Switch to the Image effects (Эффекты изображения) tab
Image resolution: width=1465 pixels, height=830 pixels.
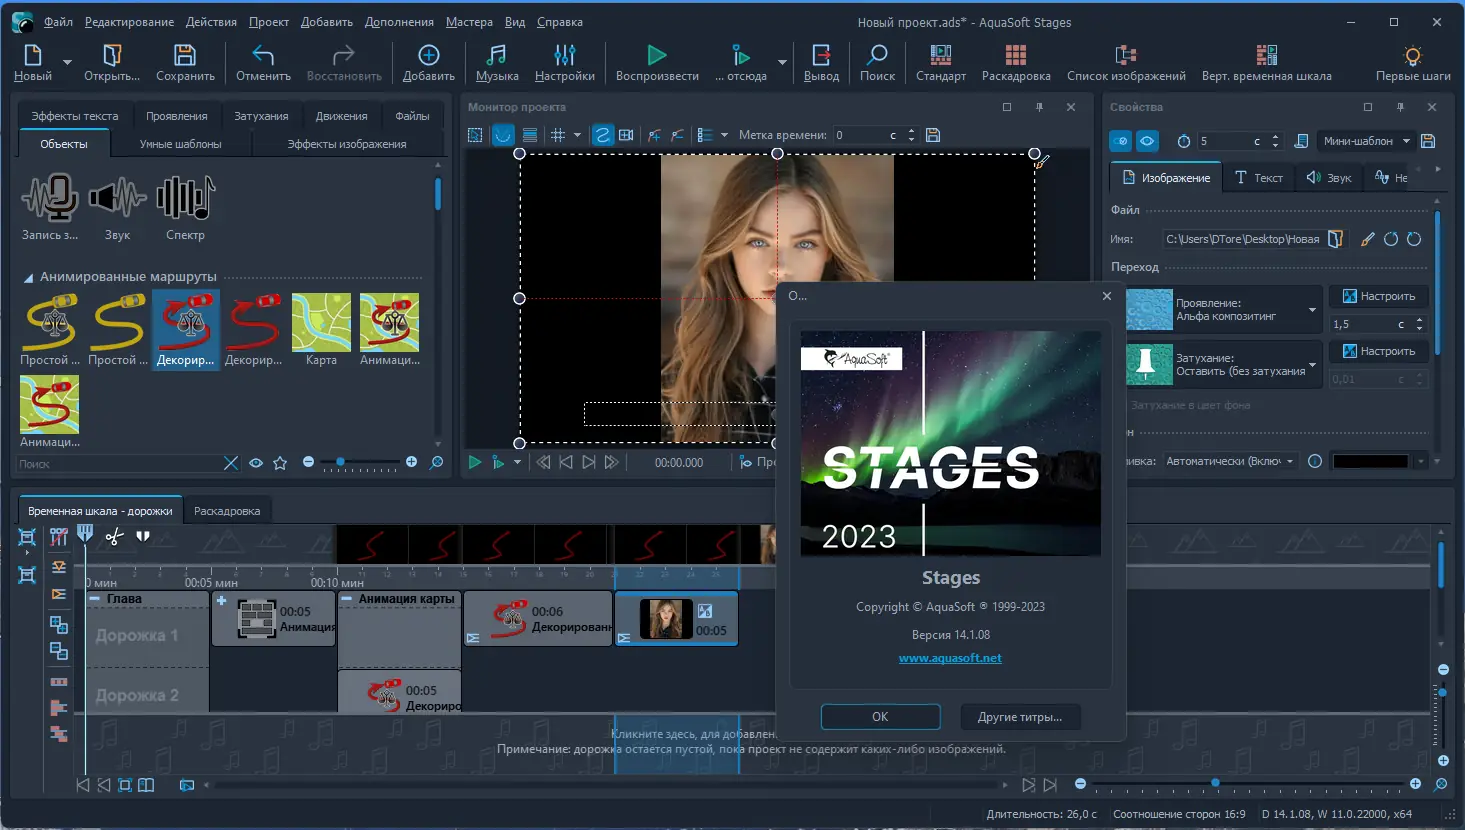[x=346, y=144]
